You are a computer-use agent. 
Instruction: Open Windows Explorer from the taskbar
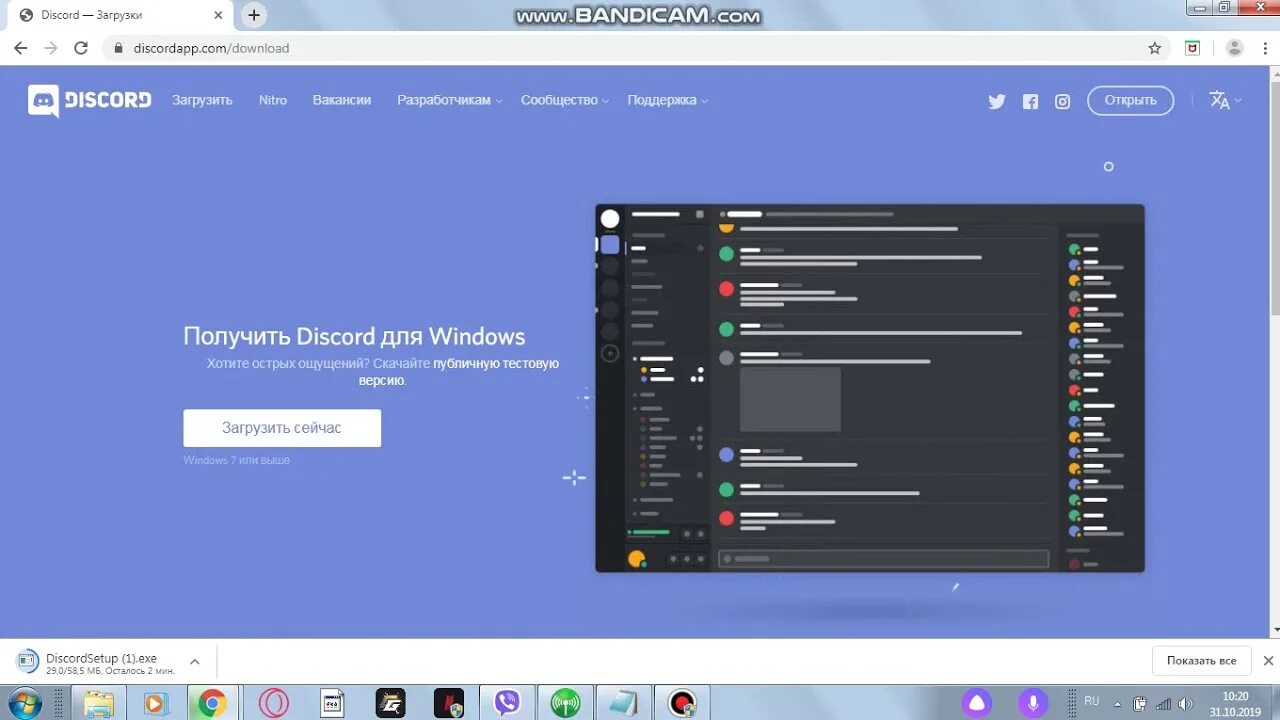click(x=98, y=703)
